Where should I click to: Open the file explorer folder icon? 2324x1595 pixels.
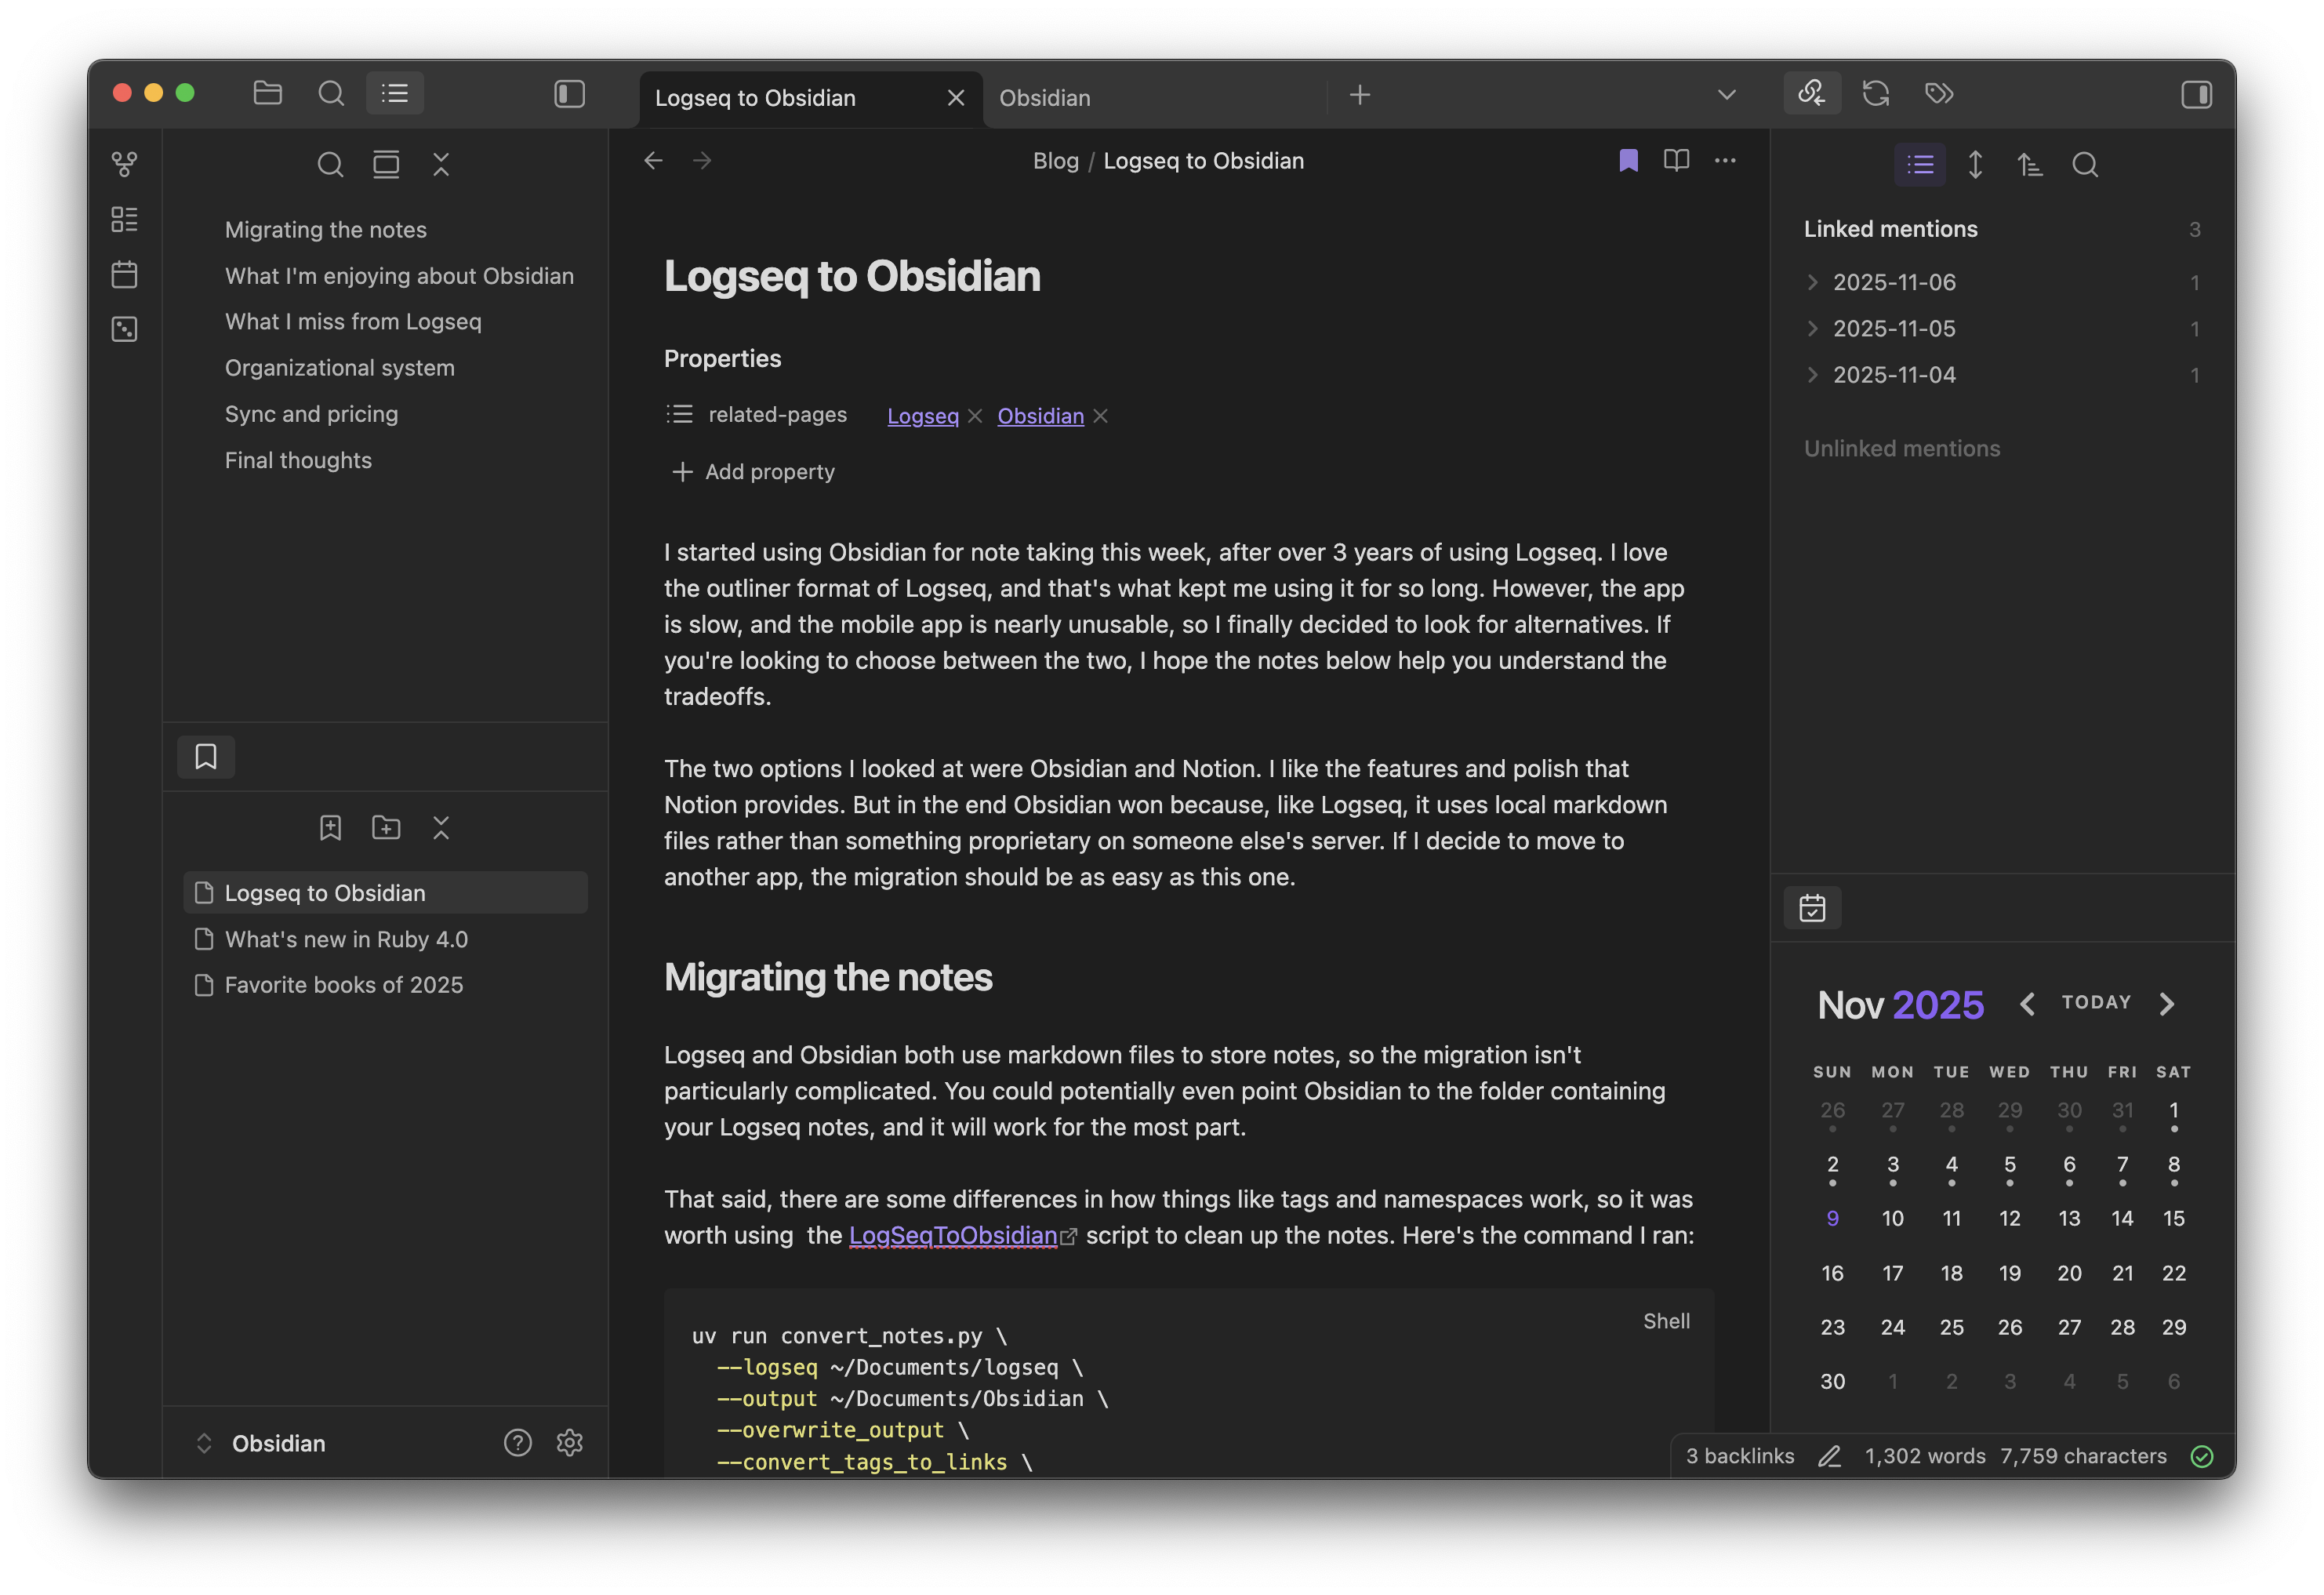267,94
